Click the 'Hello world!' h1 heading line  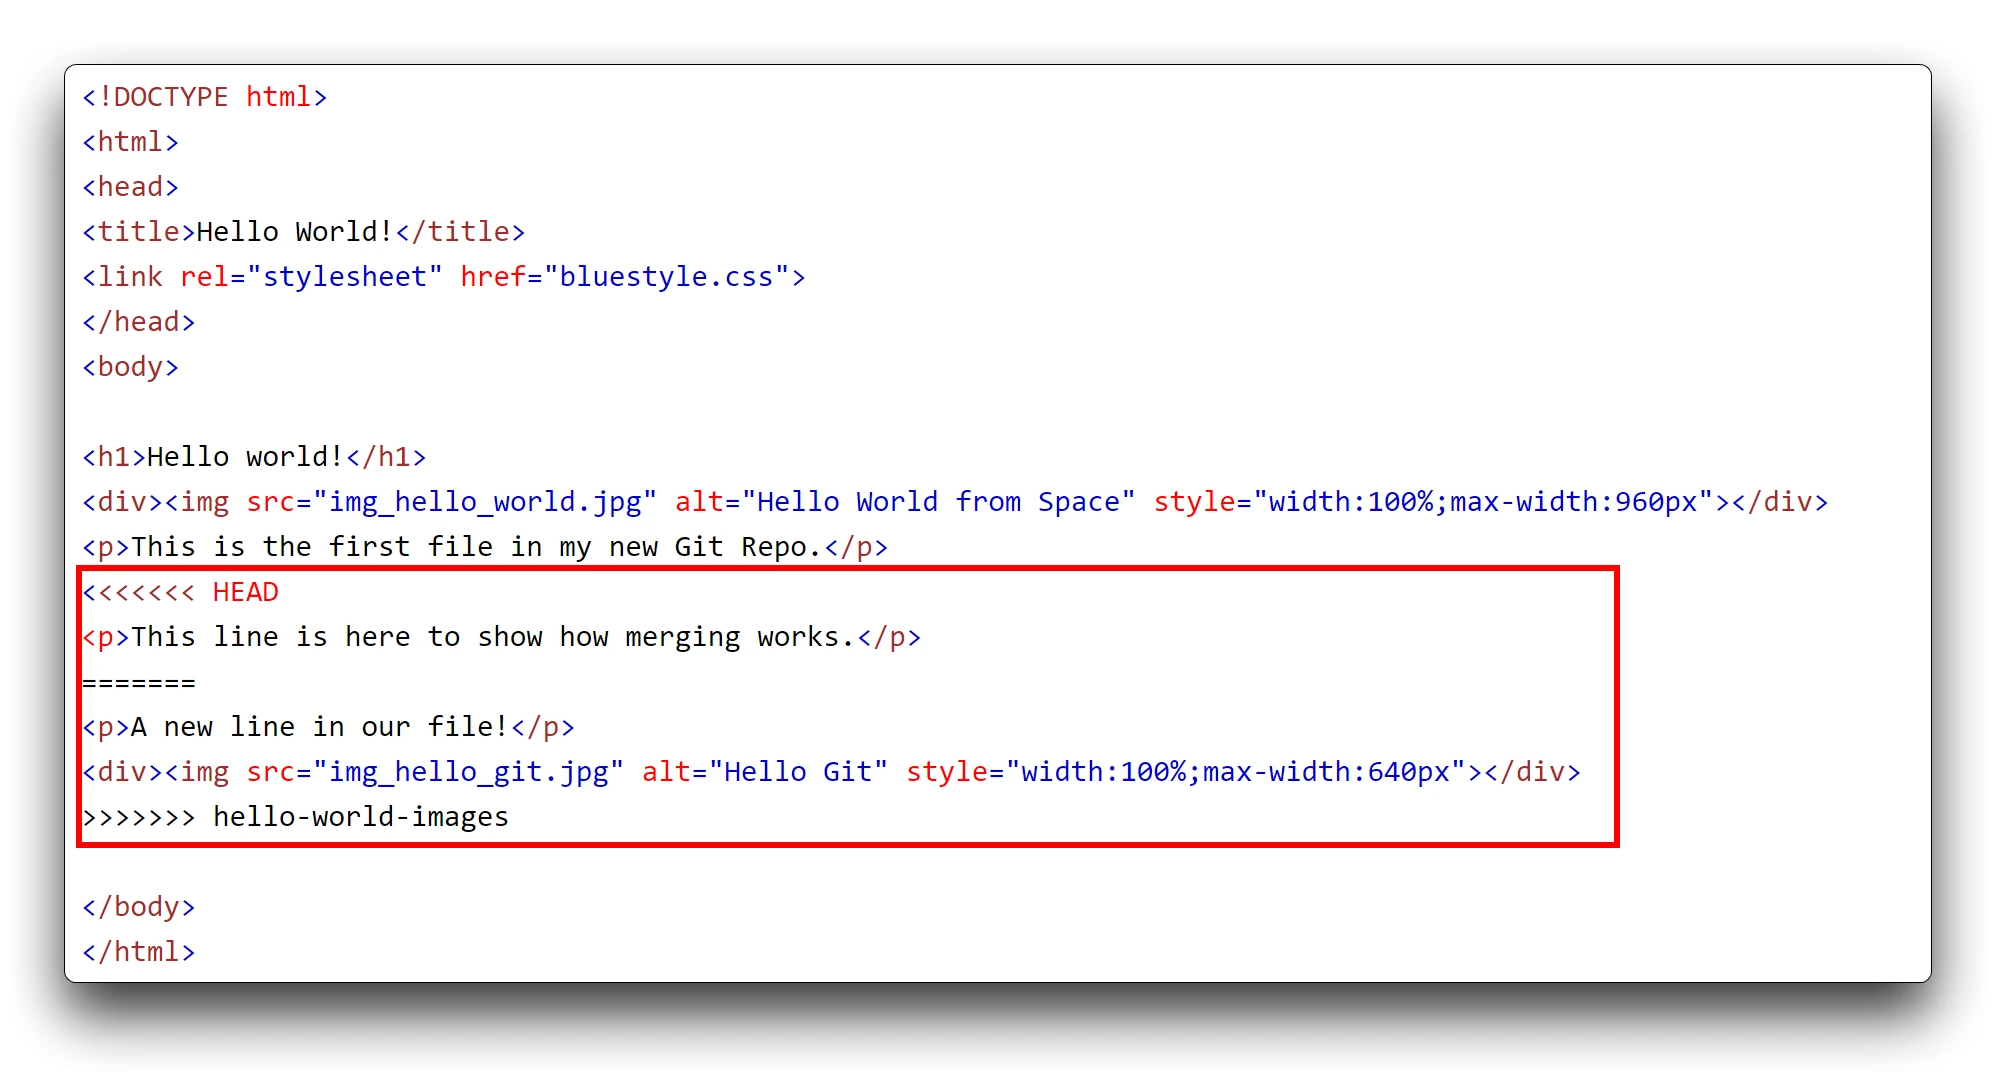coord(254,457)
